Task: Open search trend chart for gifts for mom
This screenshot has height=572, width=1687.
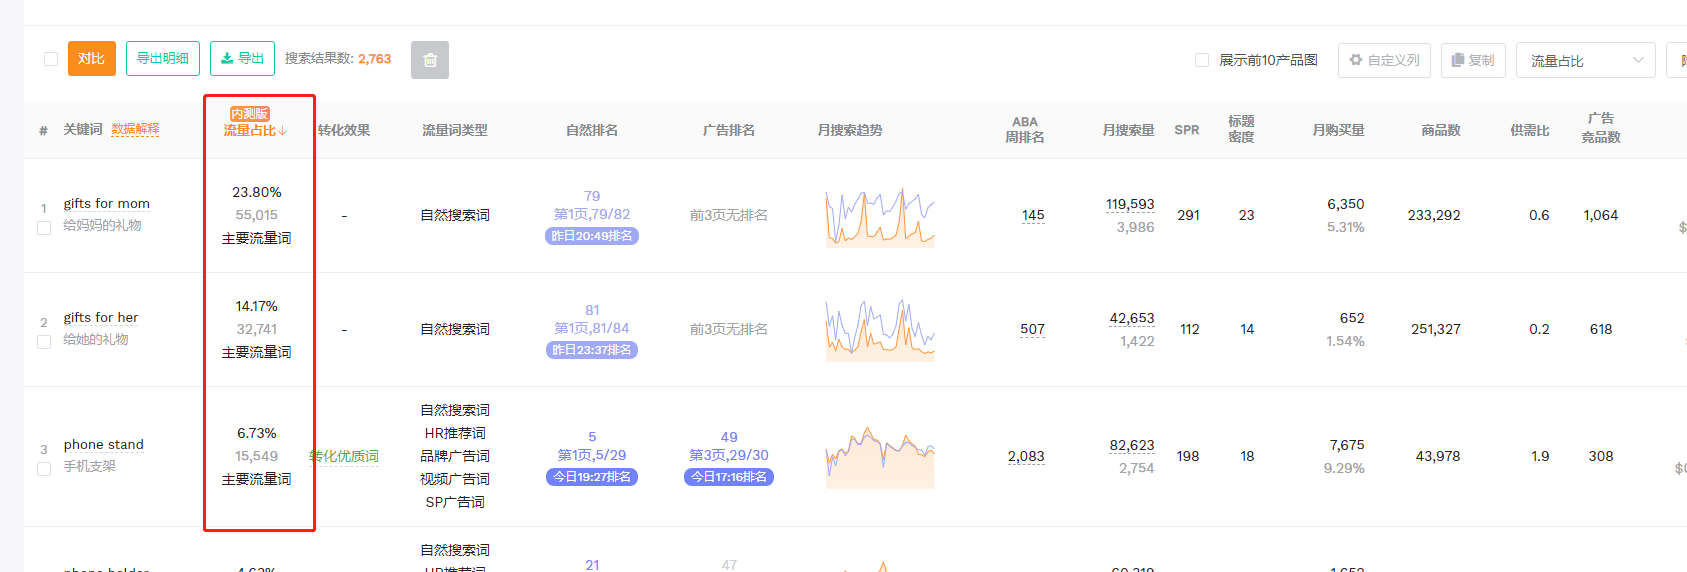Action: (x=879, y=216)
